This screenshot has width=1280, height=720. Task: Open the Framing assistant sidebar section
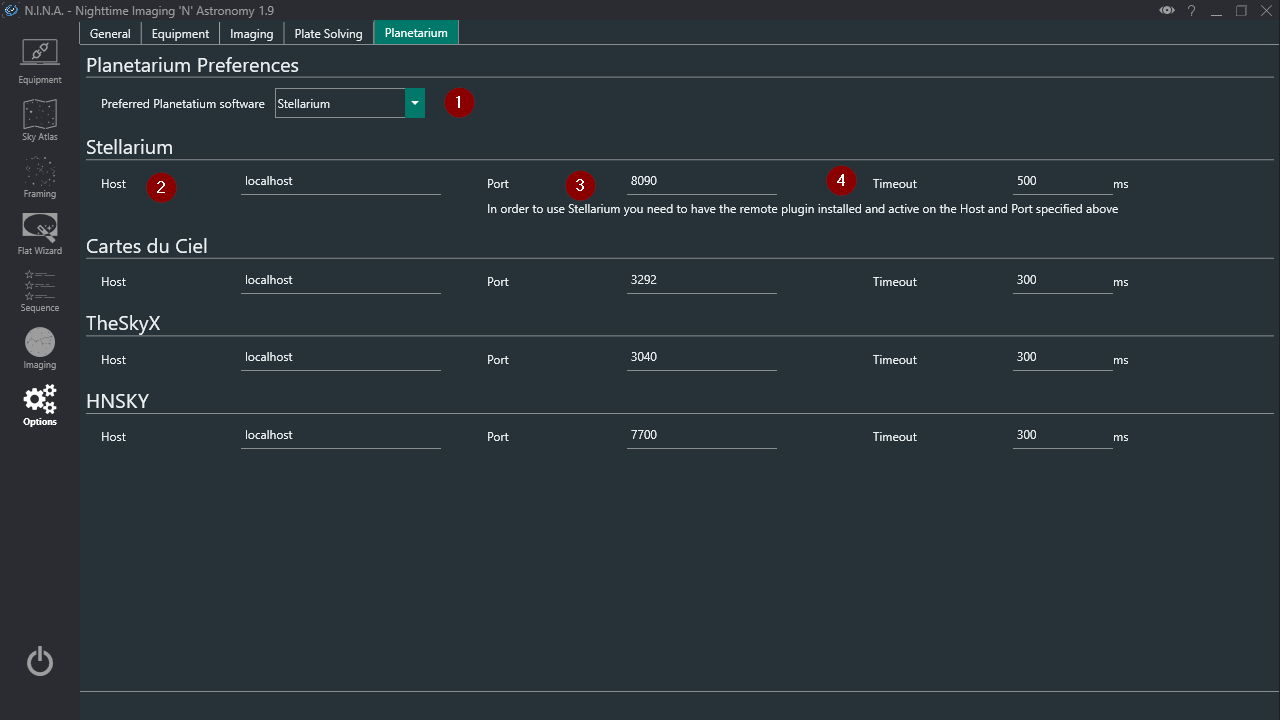40,177
